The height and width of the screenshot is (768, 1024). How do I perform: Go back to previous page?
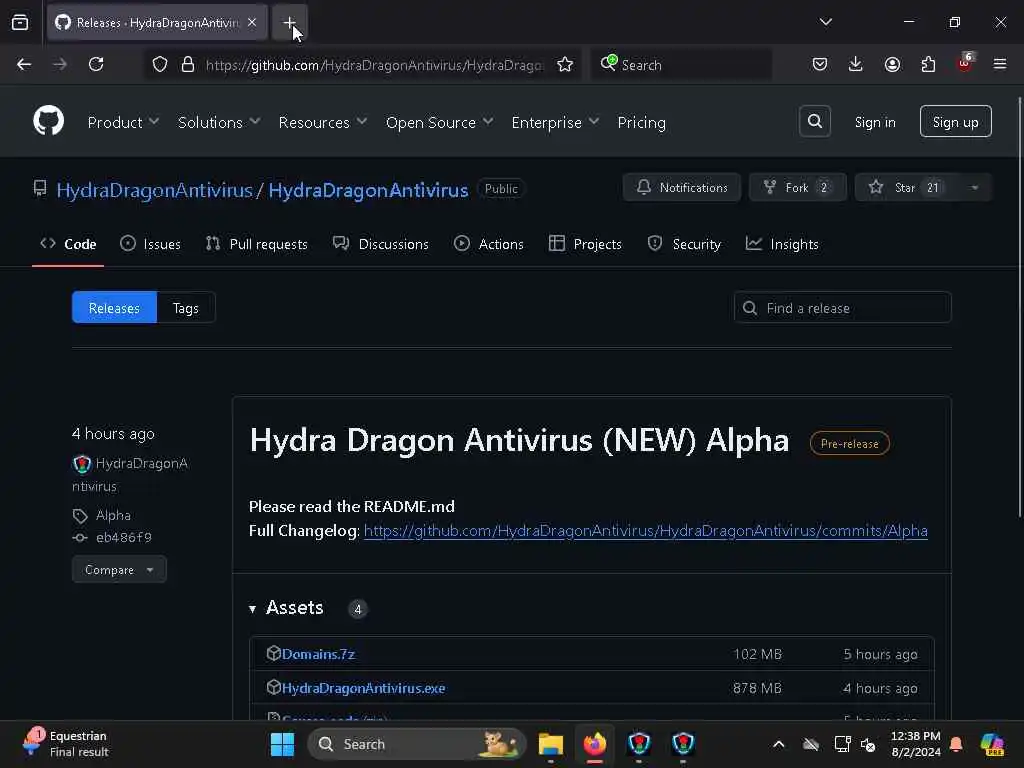tap(24, 64)
